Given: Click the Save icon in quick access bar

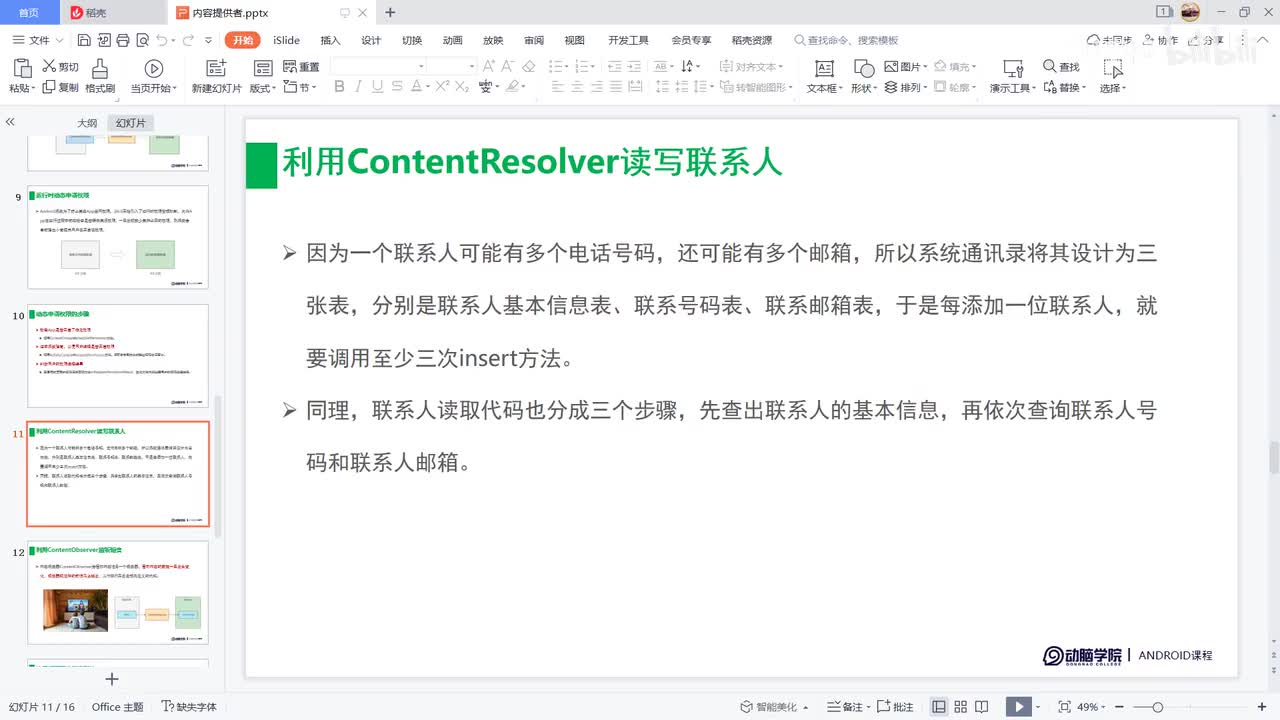Looking at the screenshot, I should (84, 40).
